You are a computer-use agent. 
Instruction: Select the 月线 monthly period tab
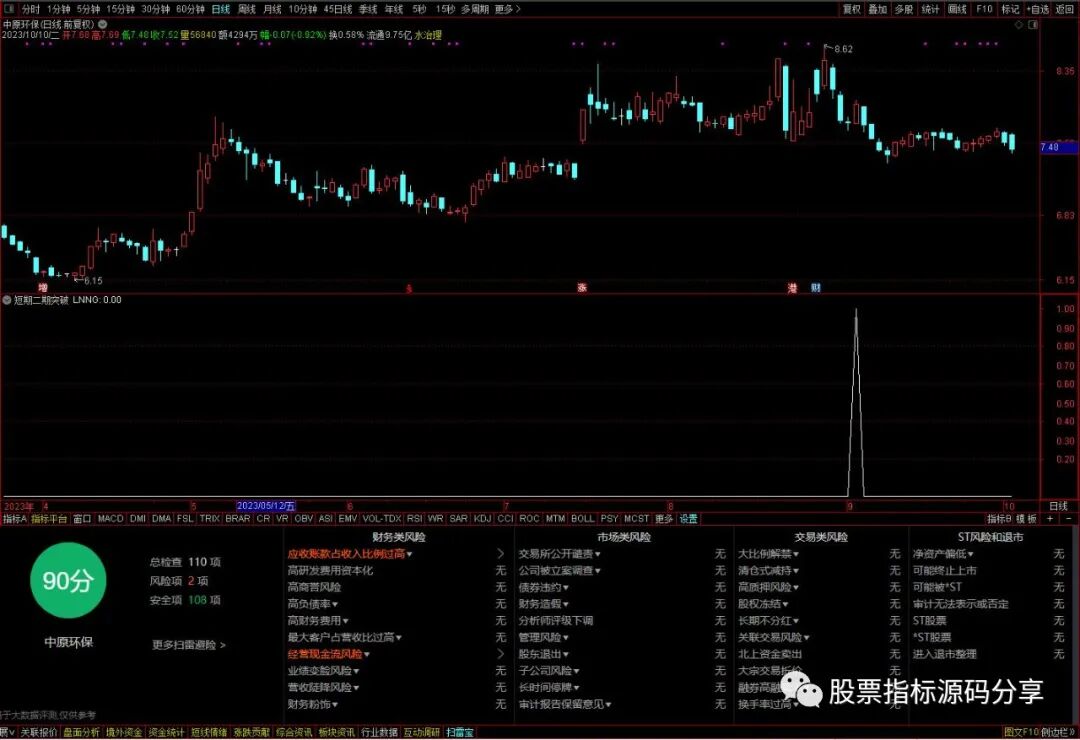(272, 9)
